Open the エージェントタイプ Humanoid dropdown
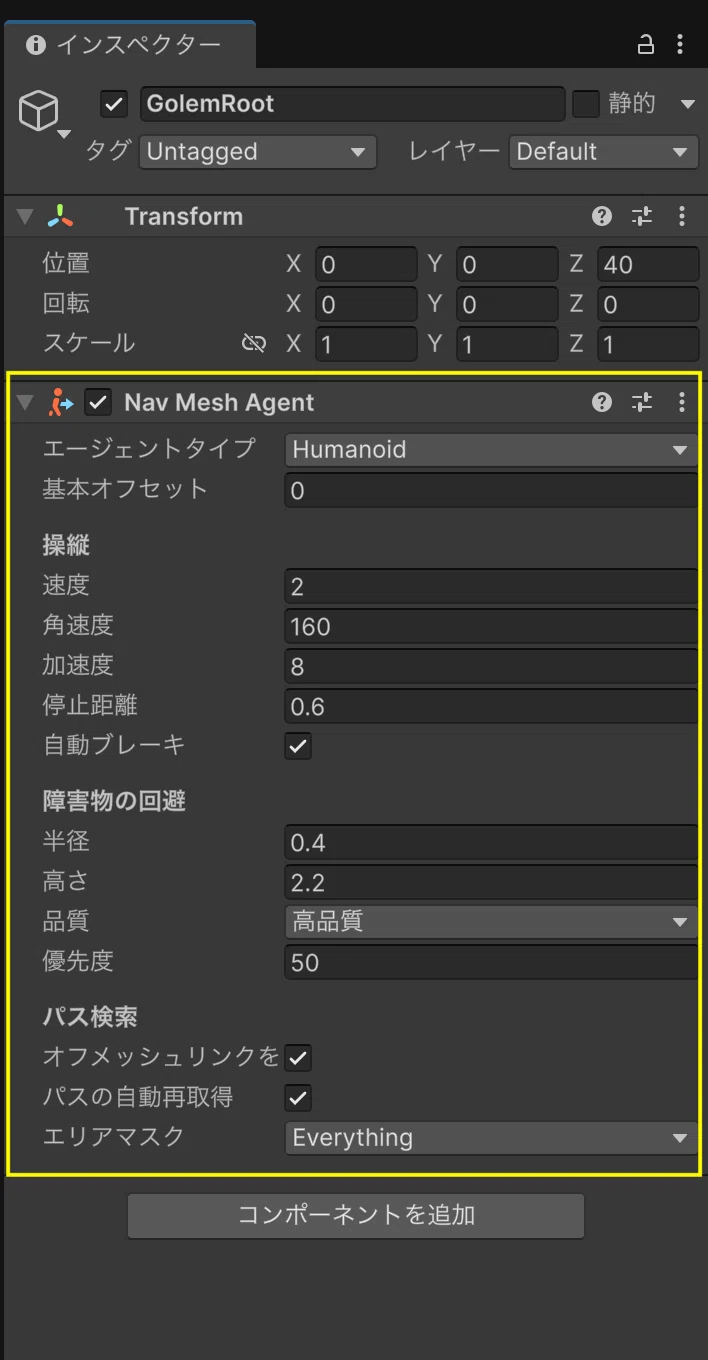The width and height of the screenshot is (708, 1360). [x=491, y=450]
